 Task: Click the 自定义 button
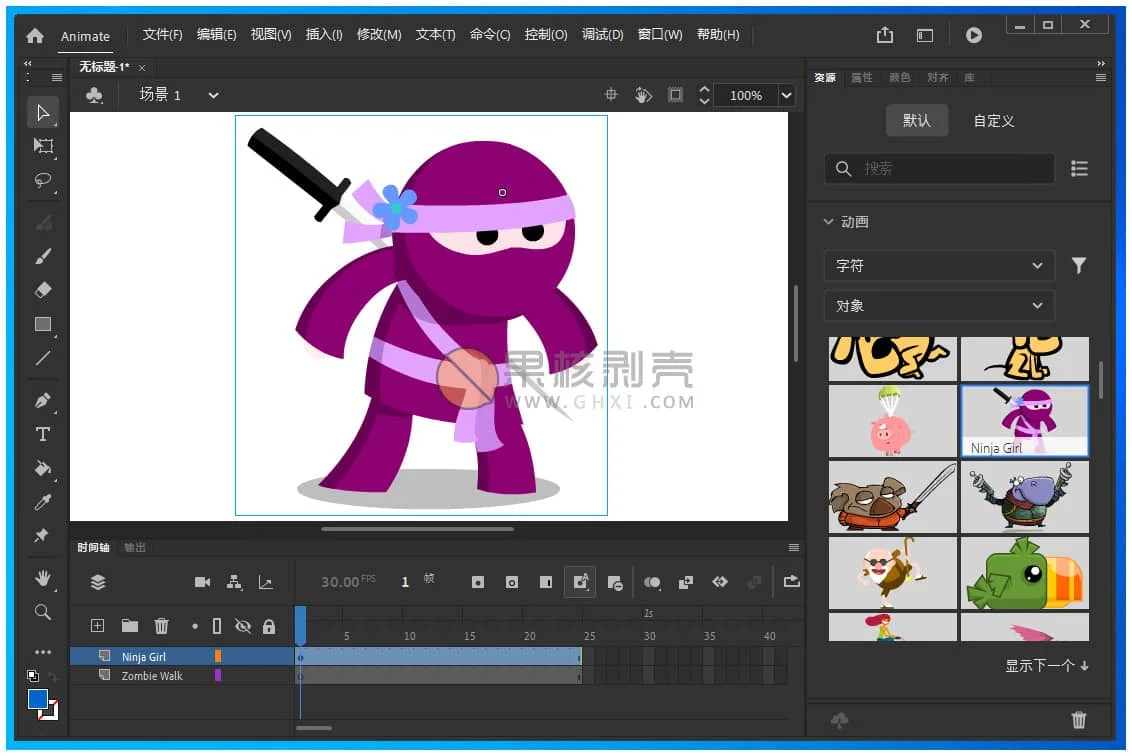[993, 121]
